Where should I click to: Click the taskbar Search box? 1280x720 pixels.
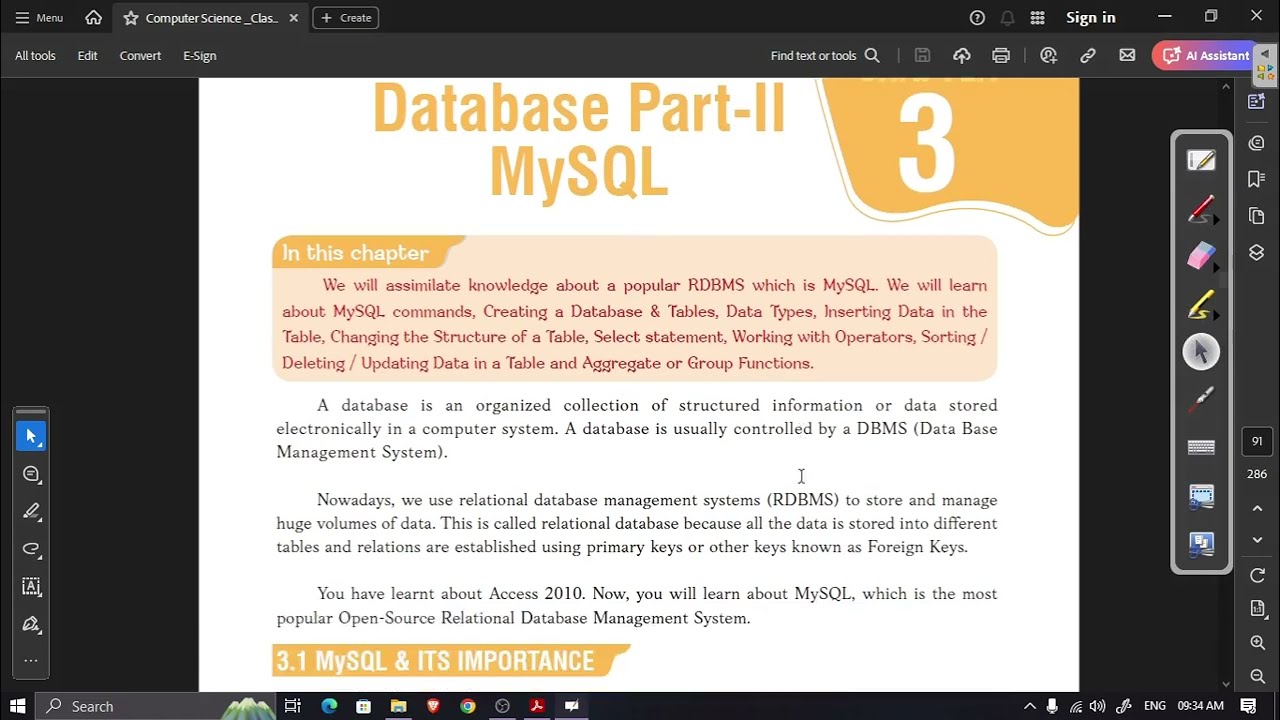click(157, 706)
